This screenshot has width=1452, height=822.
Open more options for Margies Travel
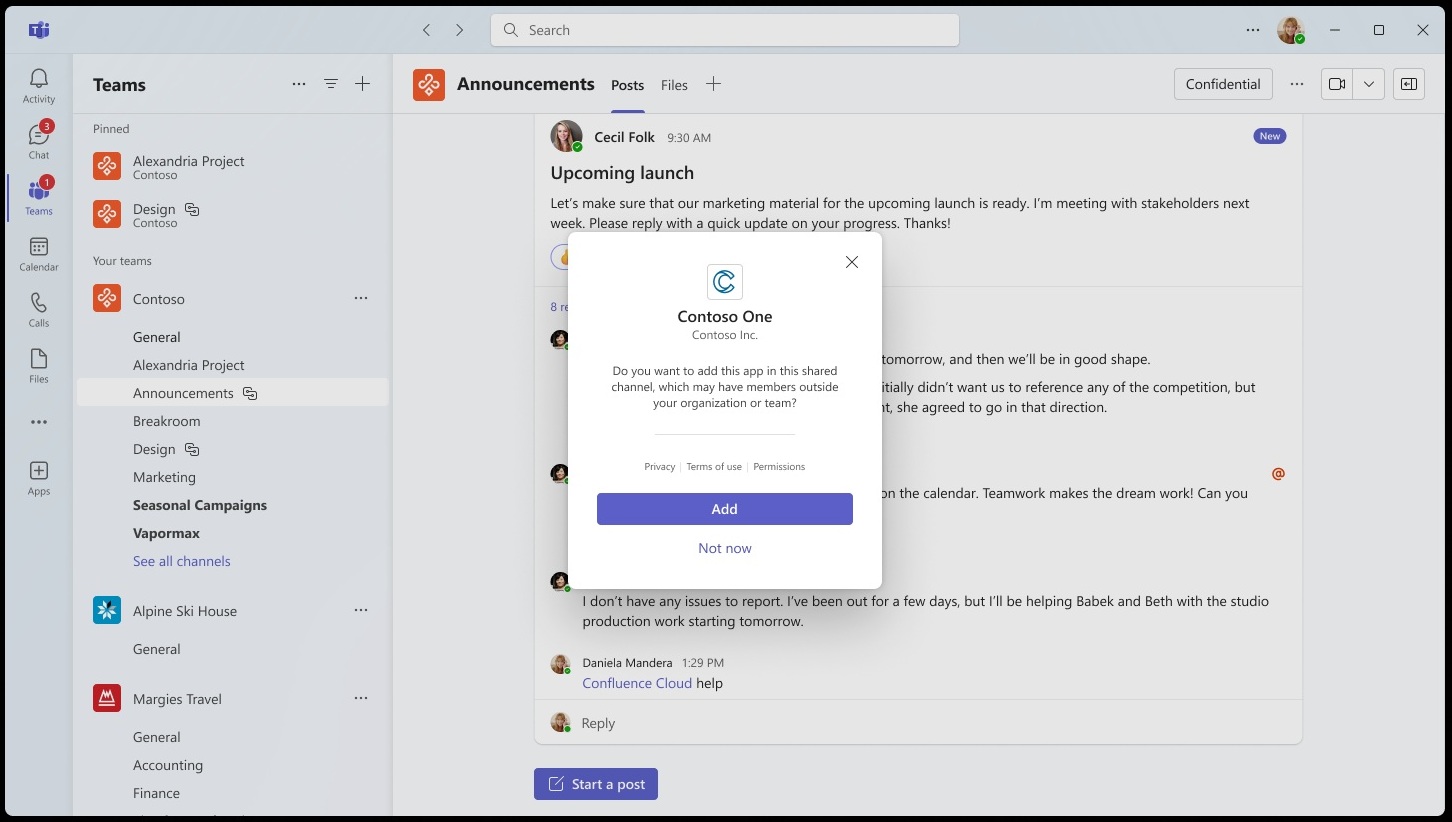tap(361, 698)
